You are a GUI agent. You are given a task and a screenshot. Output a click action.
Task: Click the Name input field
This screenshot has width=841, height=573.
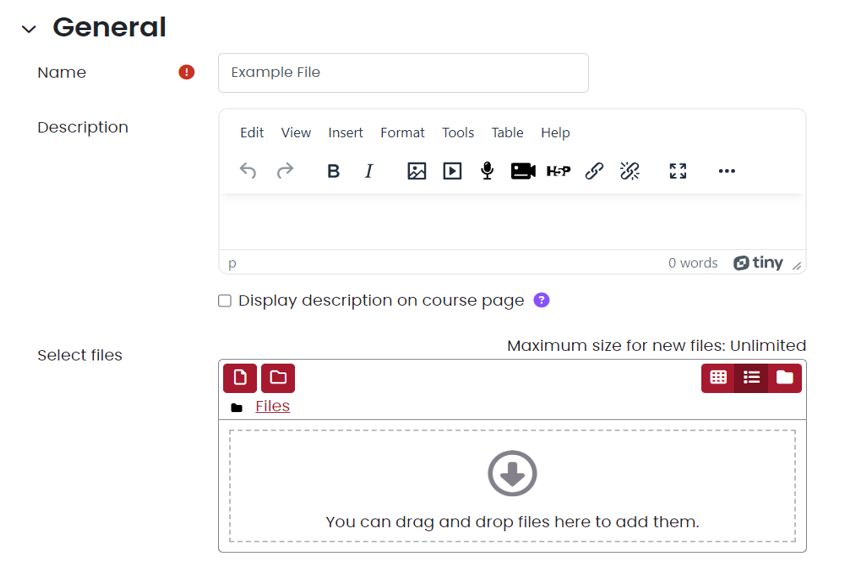[x=403, y=73]
